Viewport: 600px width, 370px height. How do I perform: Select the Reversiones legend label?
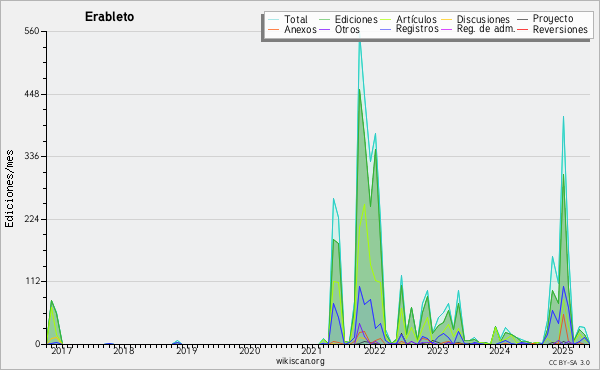point(560,29)
